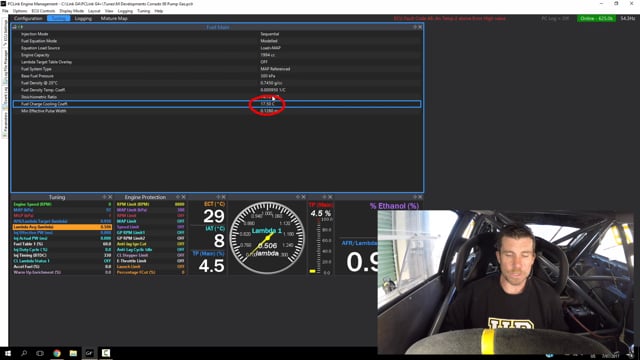This screenshot has height=360, width=640.
Task: Switch to the Configuration page tab
Action: [x=28, y=18]
